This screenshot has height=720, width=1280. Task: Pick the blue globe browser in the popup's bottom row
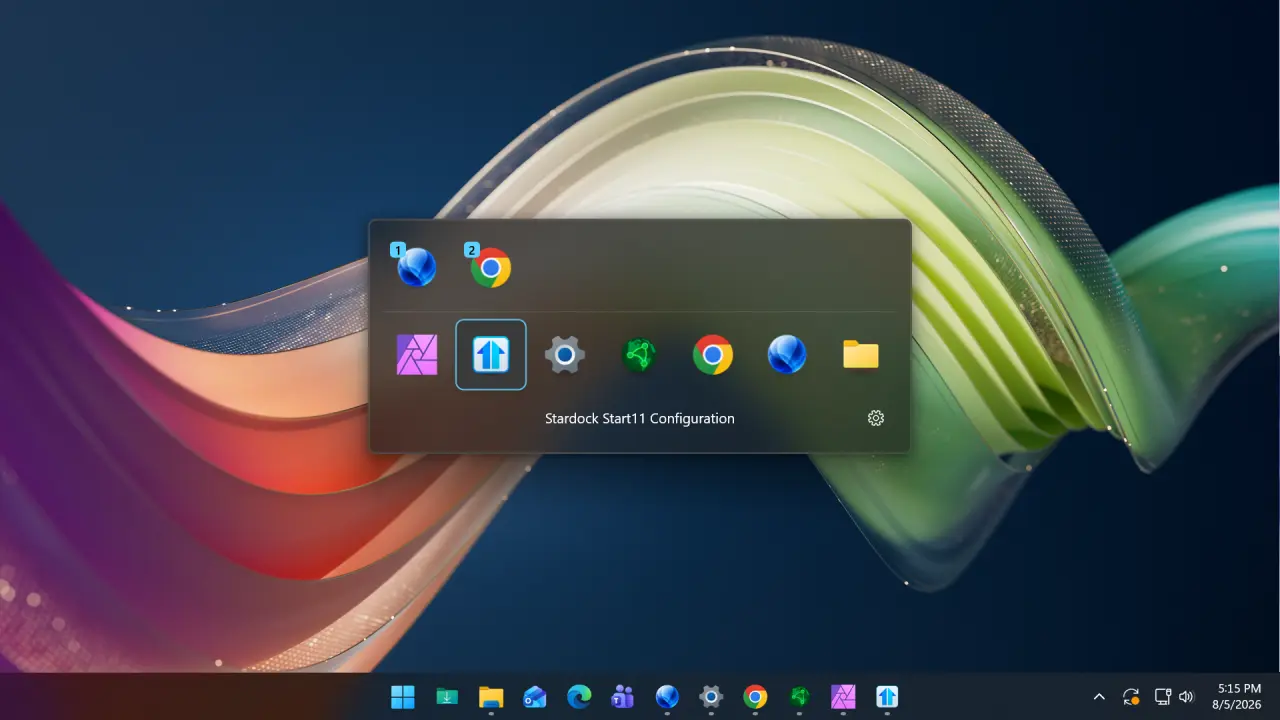click(787, 355)
